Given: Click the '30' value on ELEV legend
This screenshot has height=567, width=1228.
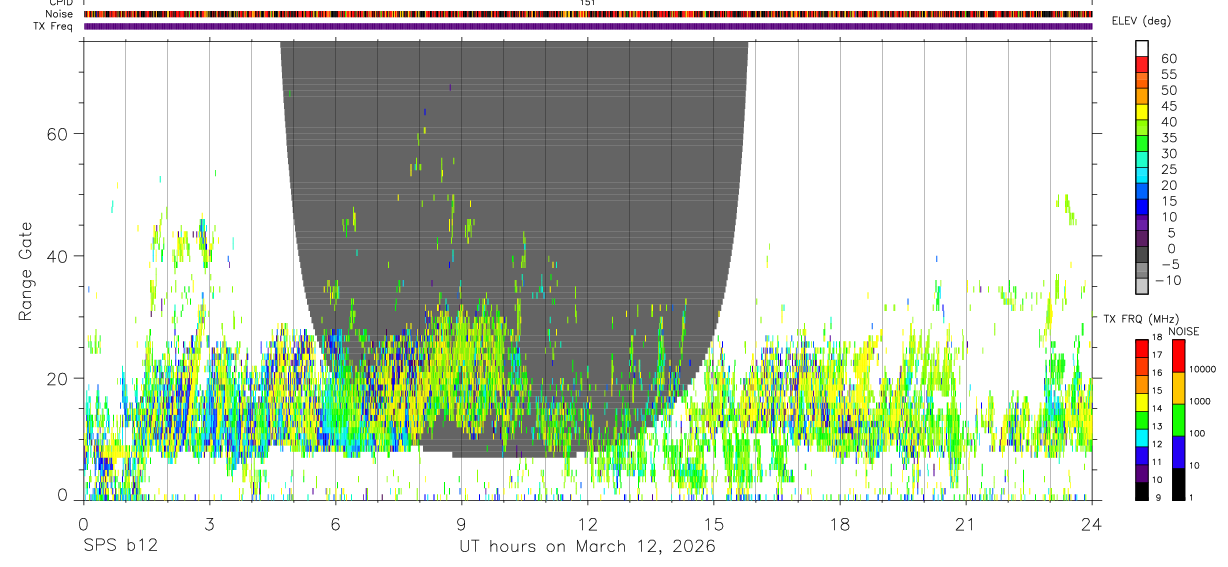Looking at the screenshot, I should tap(1168, 154).
